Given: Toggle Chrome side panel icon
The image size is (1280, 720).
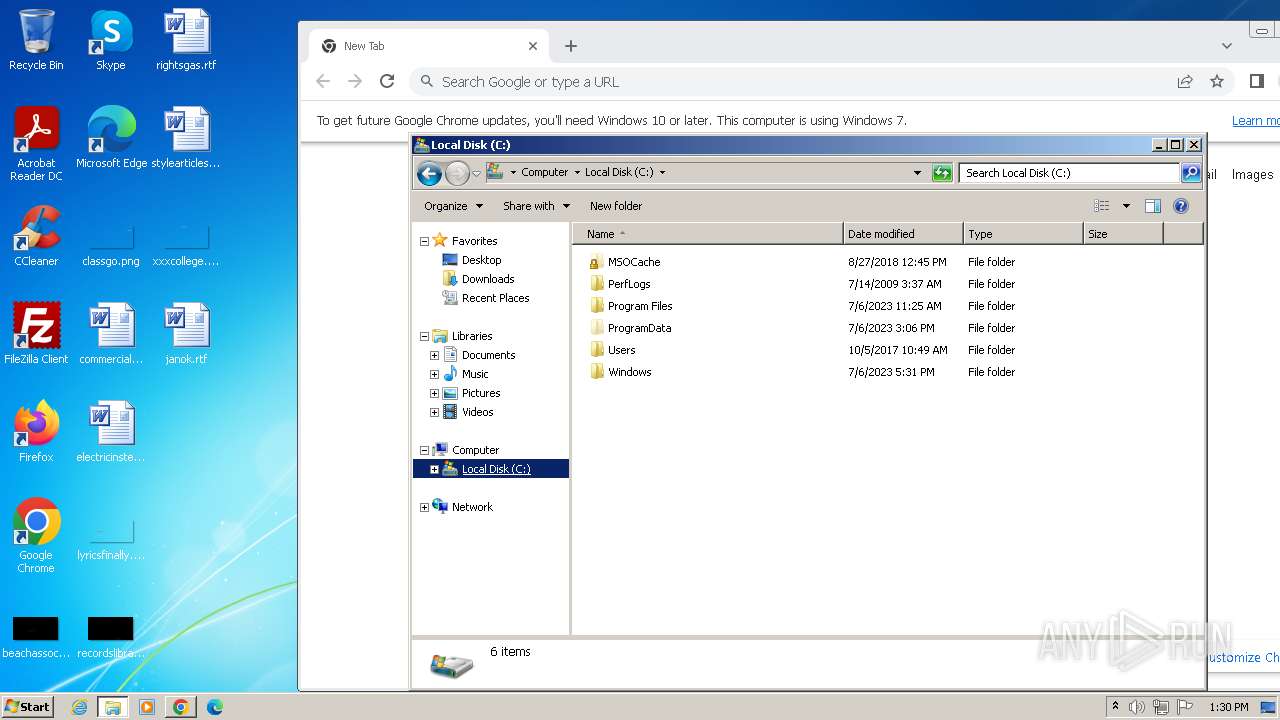Looking at the screenshot, I should (x=1257, y=82).
